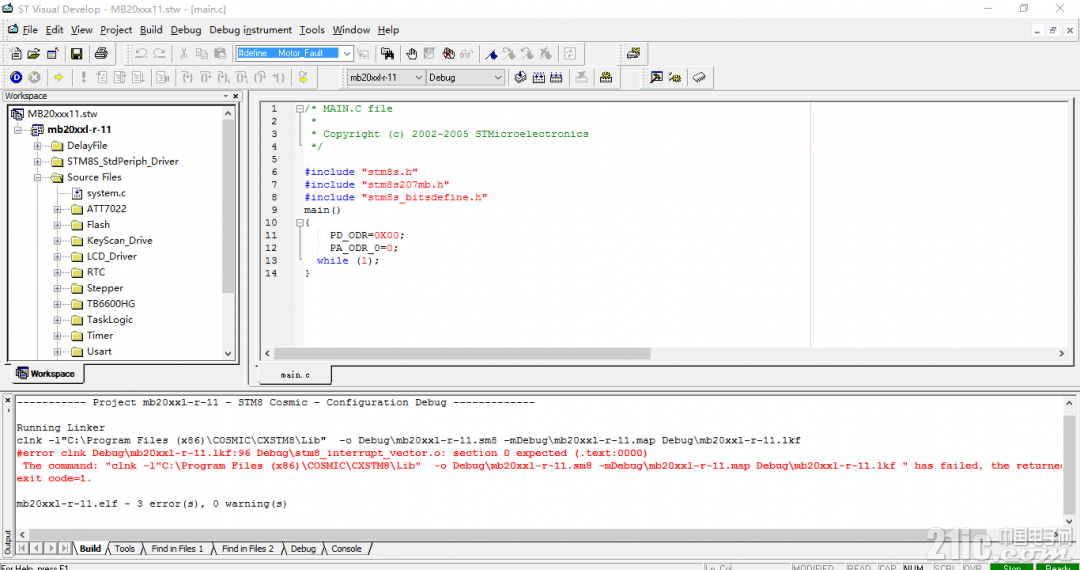
Task: Click the debug instrument settings icon
Action: click(656, 77)
